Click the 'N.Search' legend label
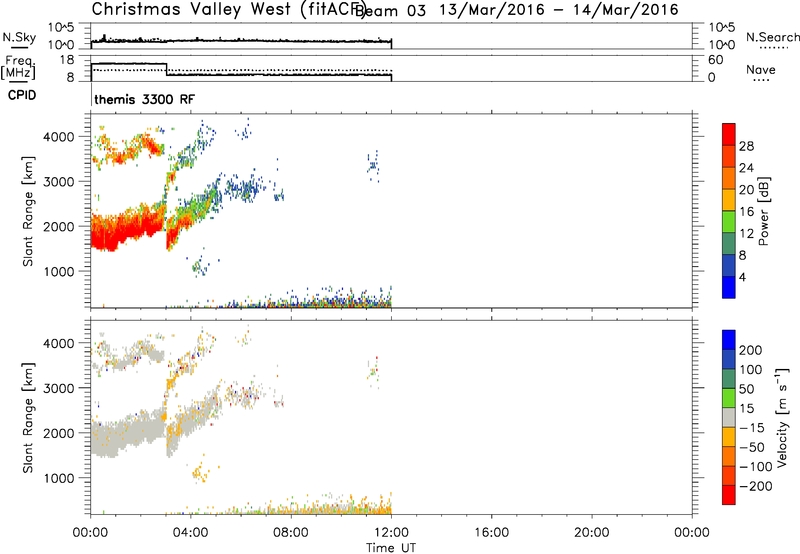The width and height of the screenshot is (800, 554). click(772, 37)
